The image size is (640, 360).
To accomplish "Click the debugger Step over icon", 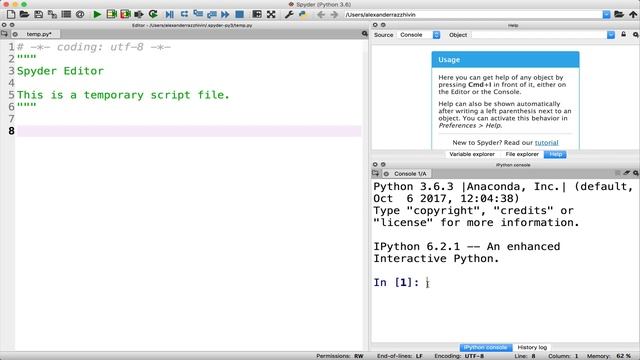I will click(x=184, y=14).
